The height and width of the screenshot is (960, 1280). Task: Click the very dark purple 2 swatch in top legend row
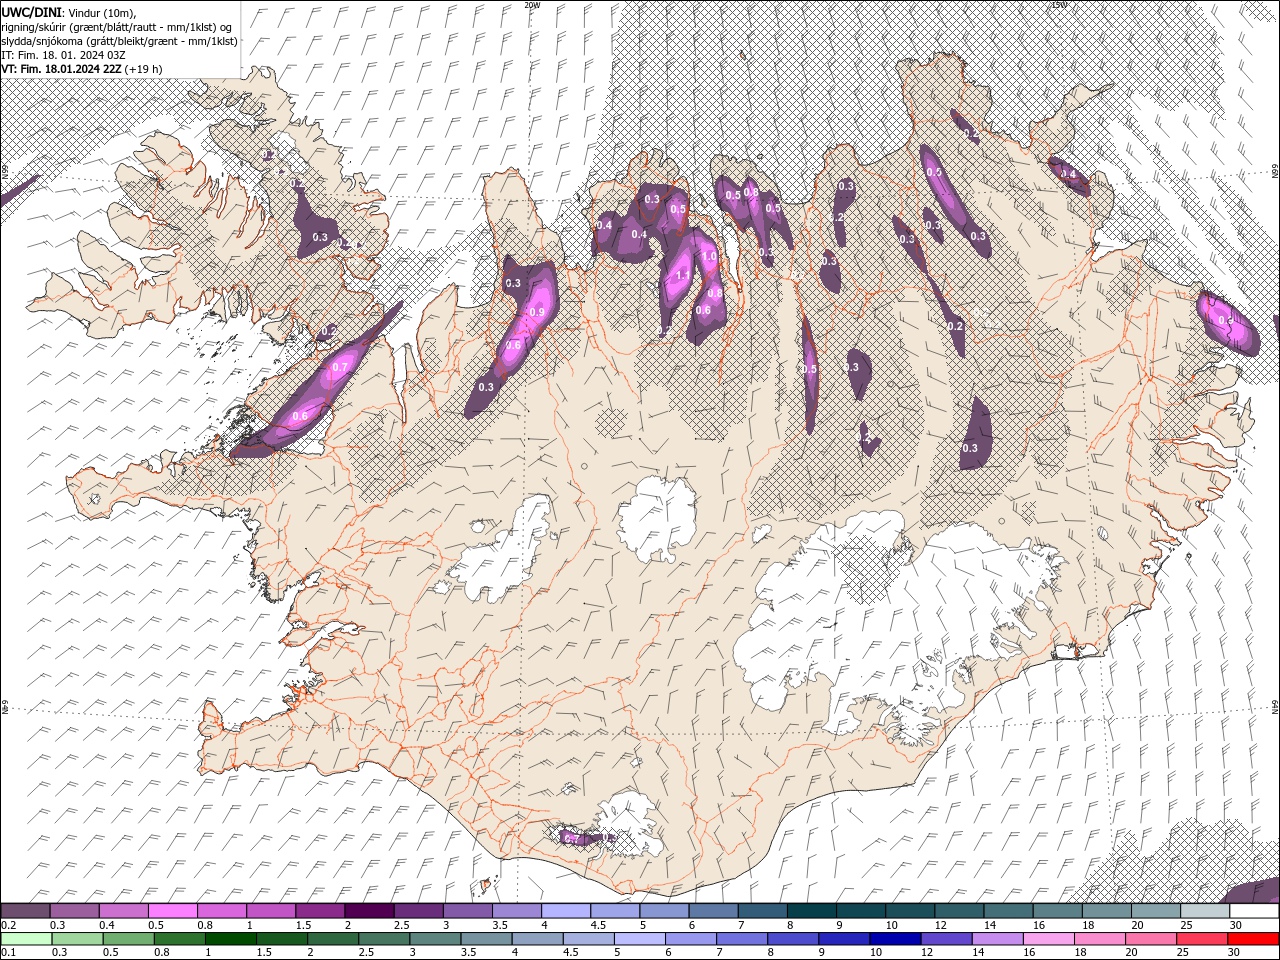(369, 911)
